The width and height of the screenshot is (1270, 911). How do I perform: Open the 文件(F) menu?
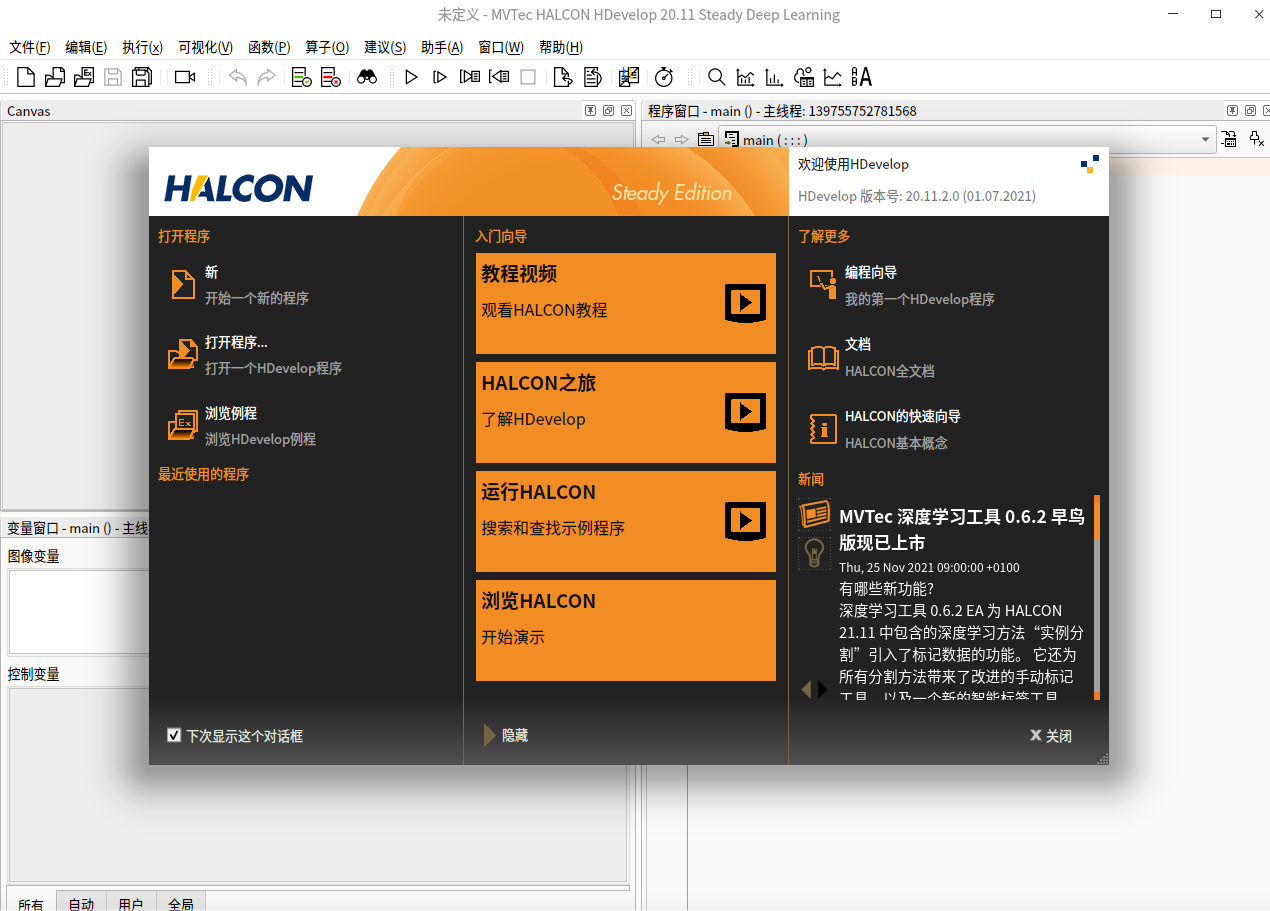pyautogui.click(x=29, y=47)
